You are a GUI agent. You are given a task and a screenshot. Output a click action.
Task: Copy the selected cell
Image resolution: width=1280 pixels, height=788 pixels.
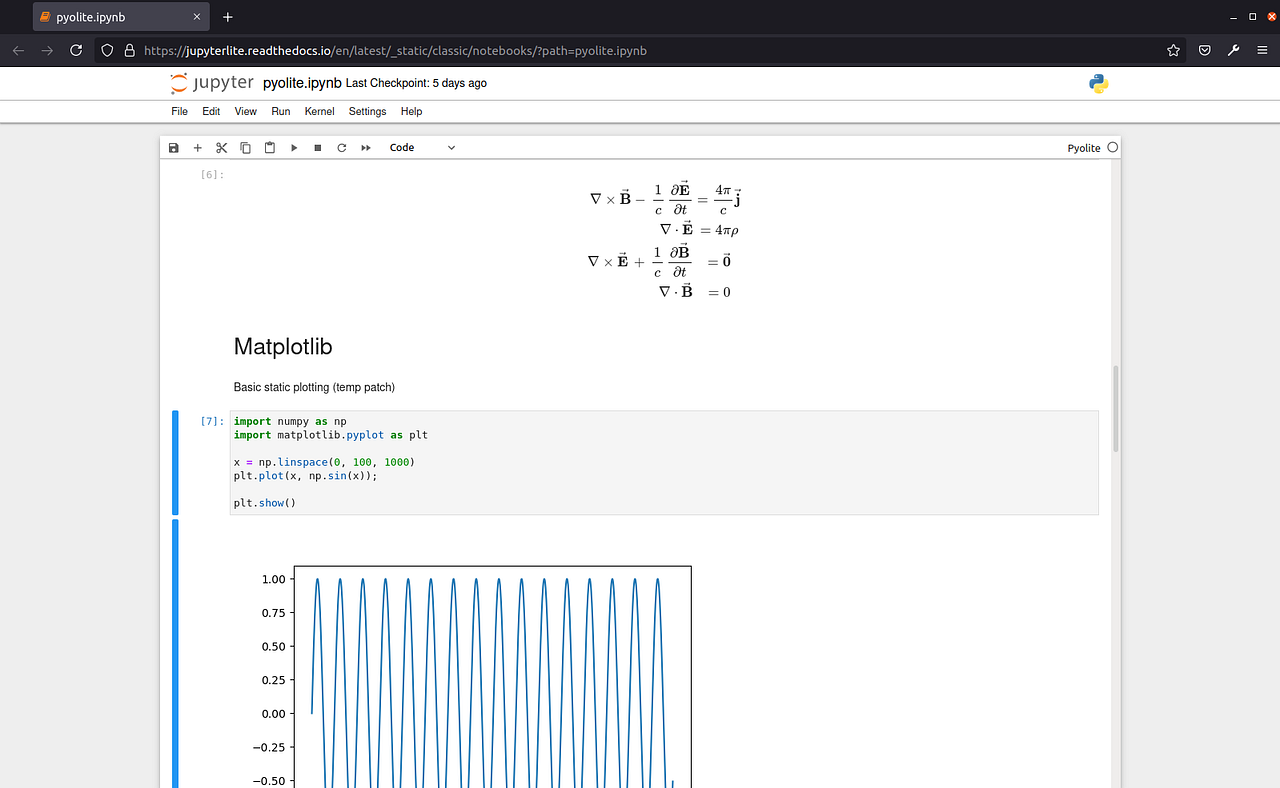tap(245, 147)
